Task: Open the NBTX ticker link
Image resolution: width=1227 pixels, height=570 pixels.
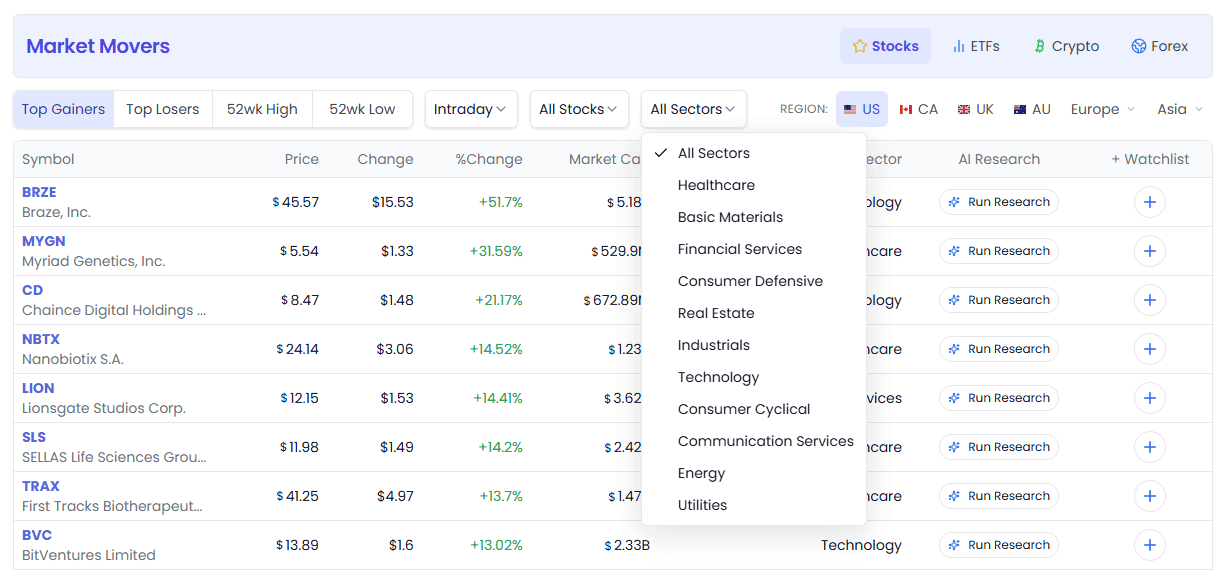Action: pos(41,339)
